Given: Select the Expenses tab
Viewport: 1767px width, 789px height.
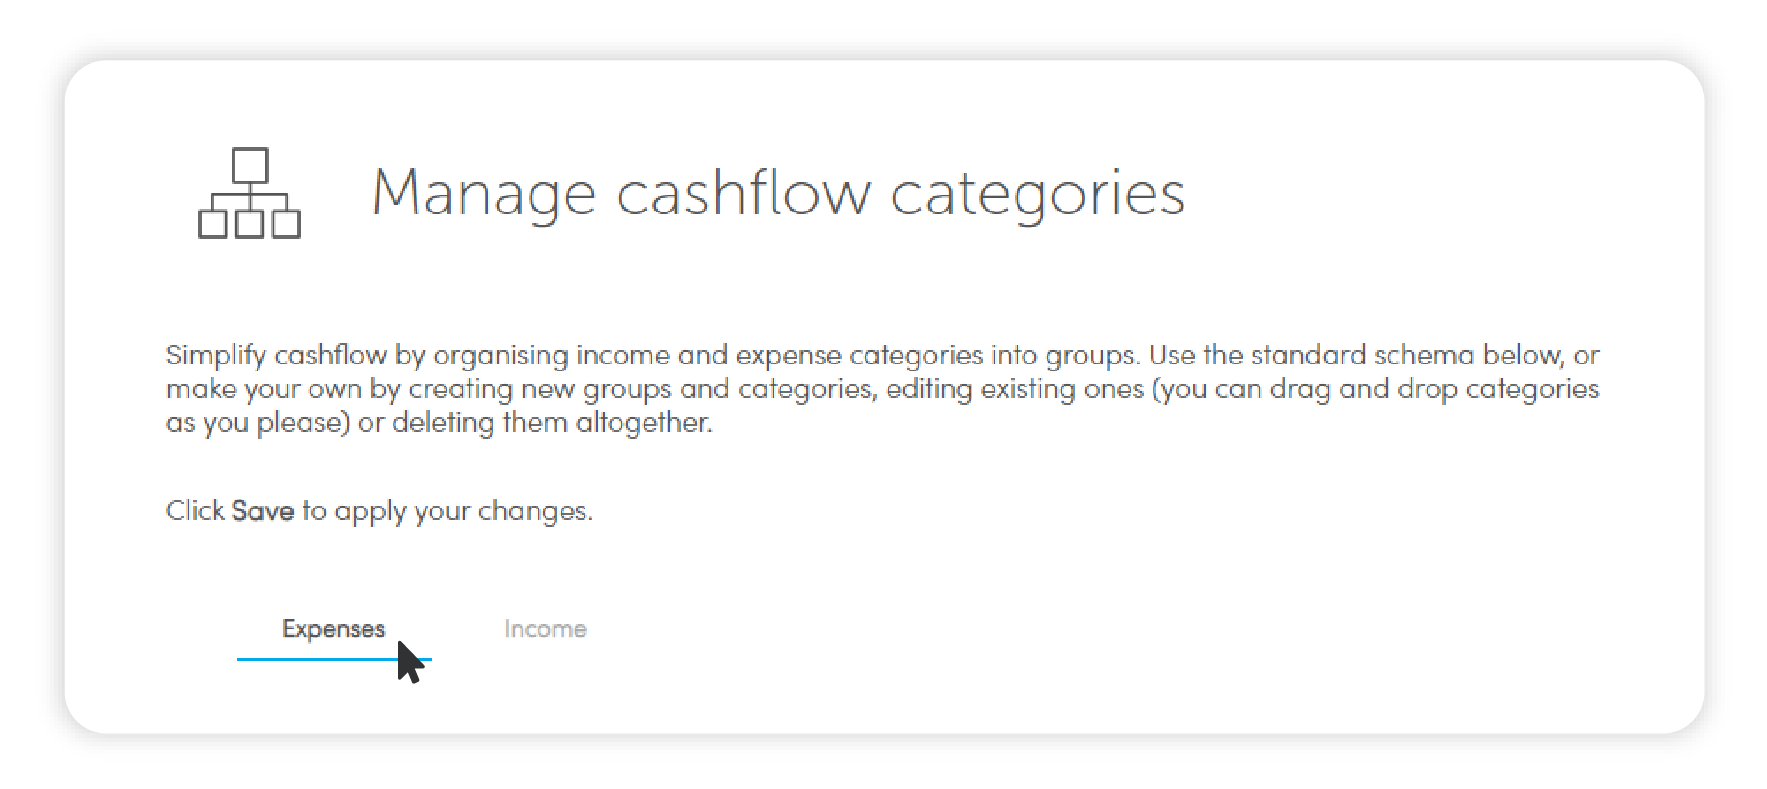Looking at the screenshot, I should coord(333,629).
